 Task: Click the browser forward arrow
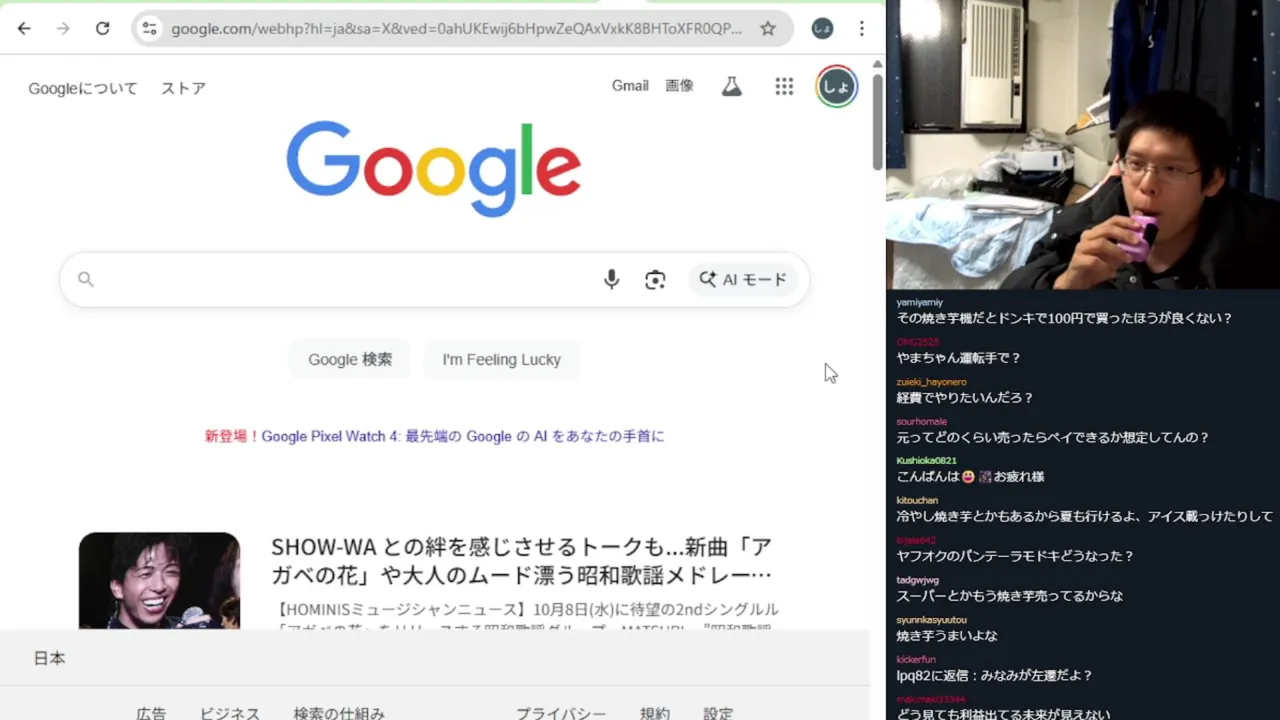tap(63, 28)
